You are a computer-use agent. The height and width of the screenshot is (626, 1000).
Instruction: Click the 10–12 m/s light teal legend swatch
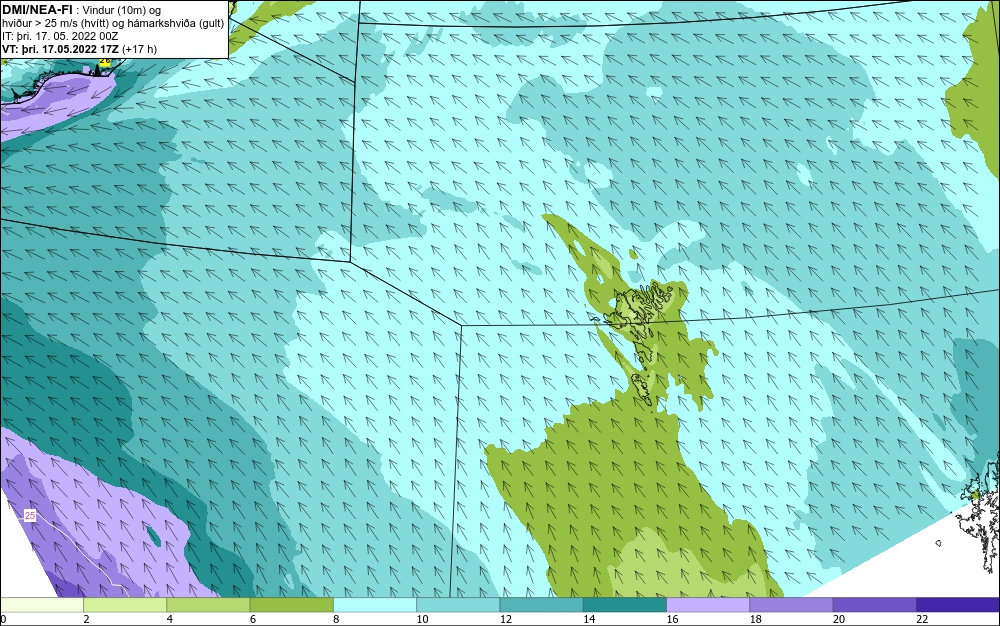(458, 605)
